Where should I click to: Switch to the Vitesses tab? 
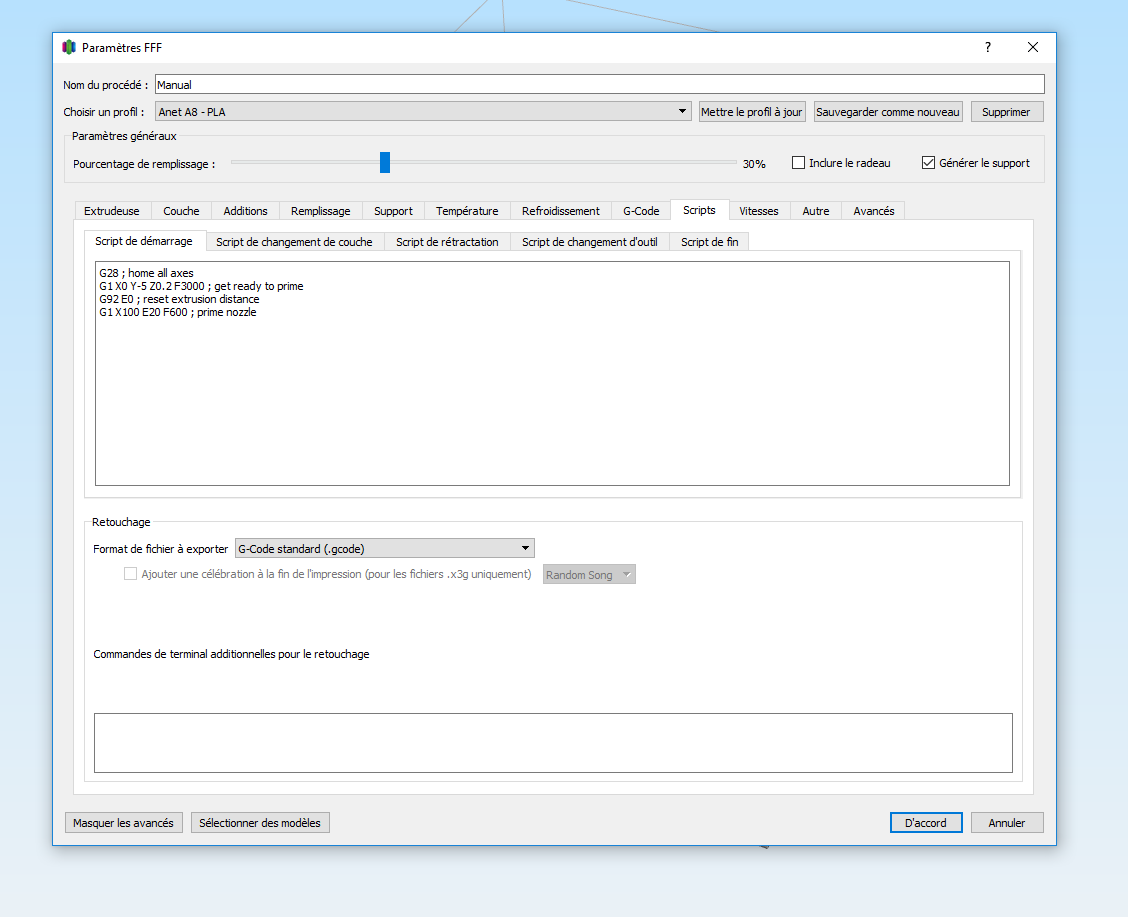759,211
